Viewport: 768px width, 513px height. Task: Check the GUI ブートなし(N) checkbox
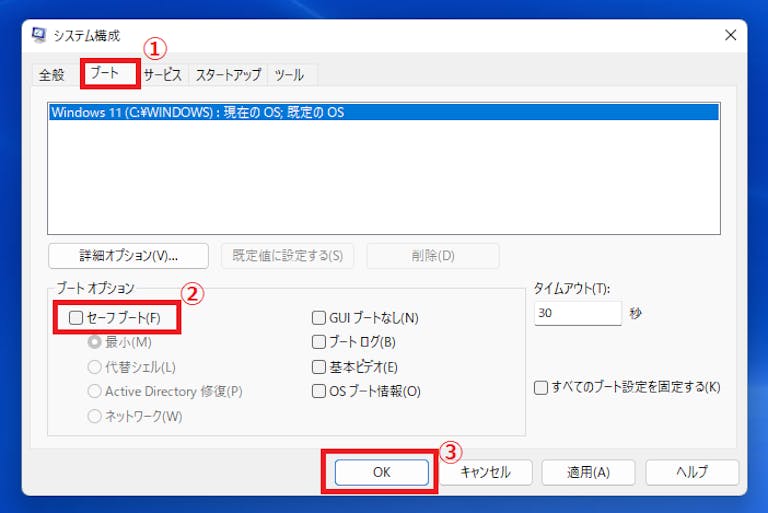tap(319, 318)
